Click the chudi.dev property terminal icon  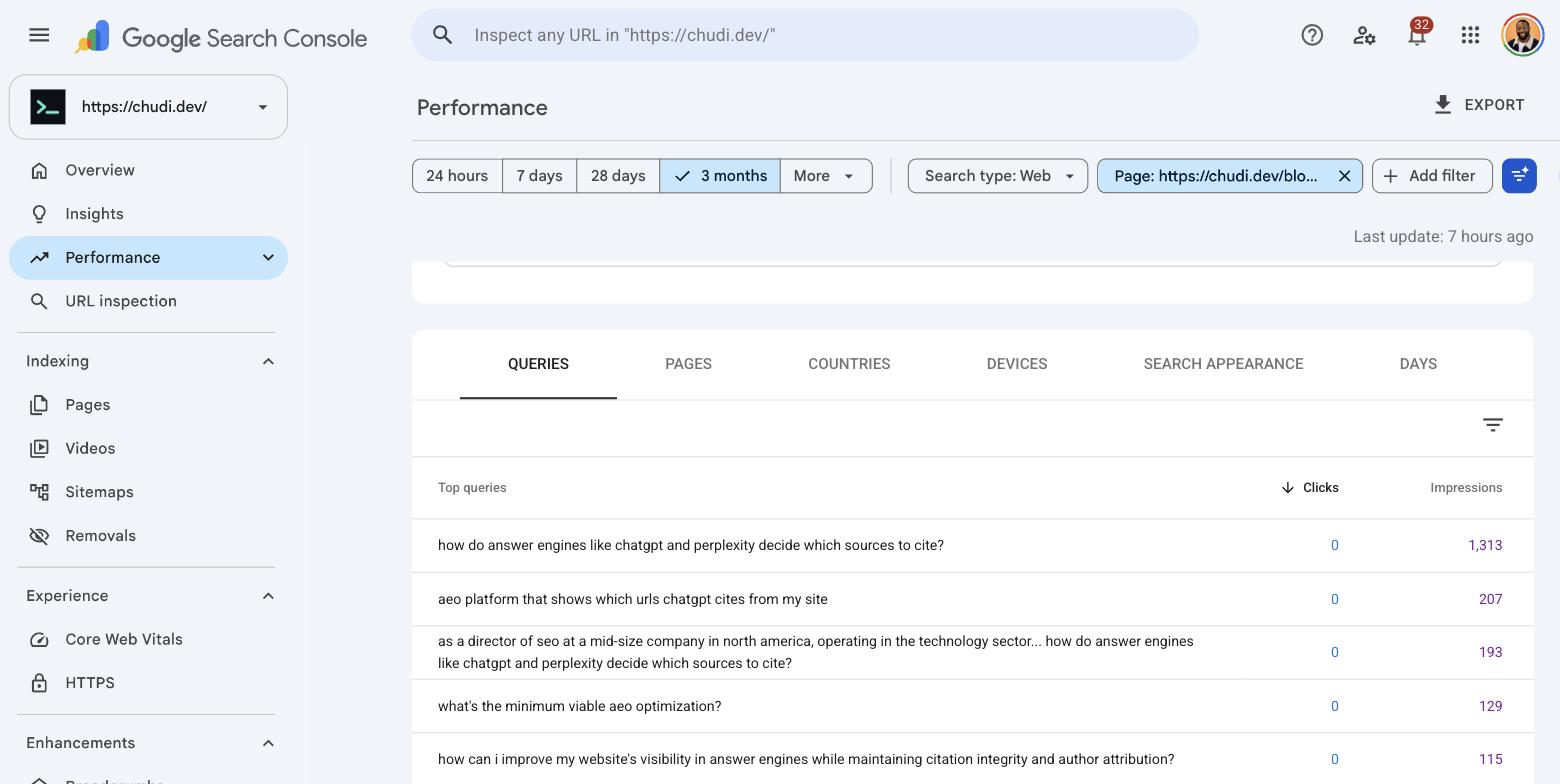[48, 107]
